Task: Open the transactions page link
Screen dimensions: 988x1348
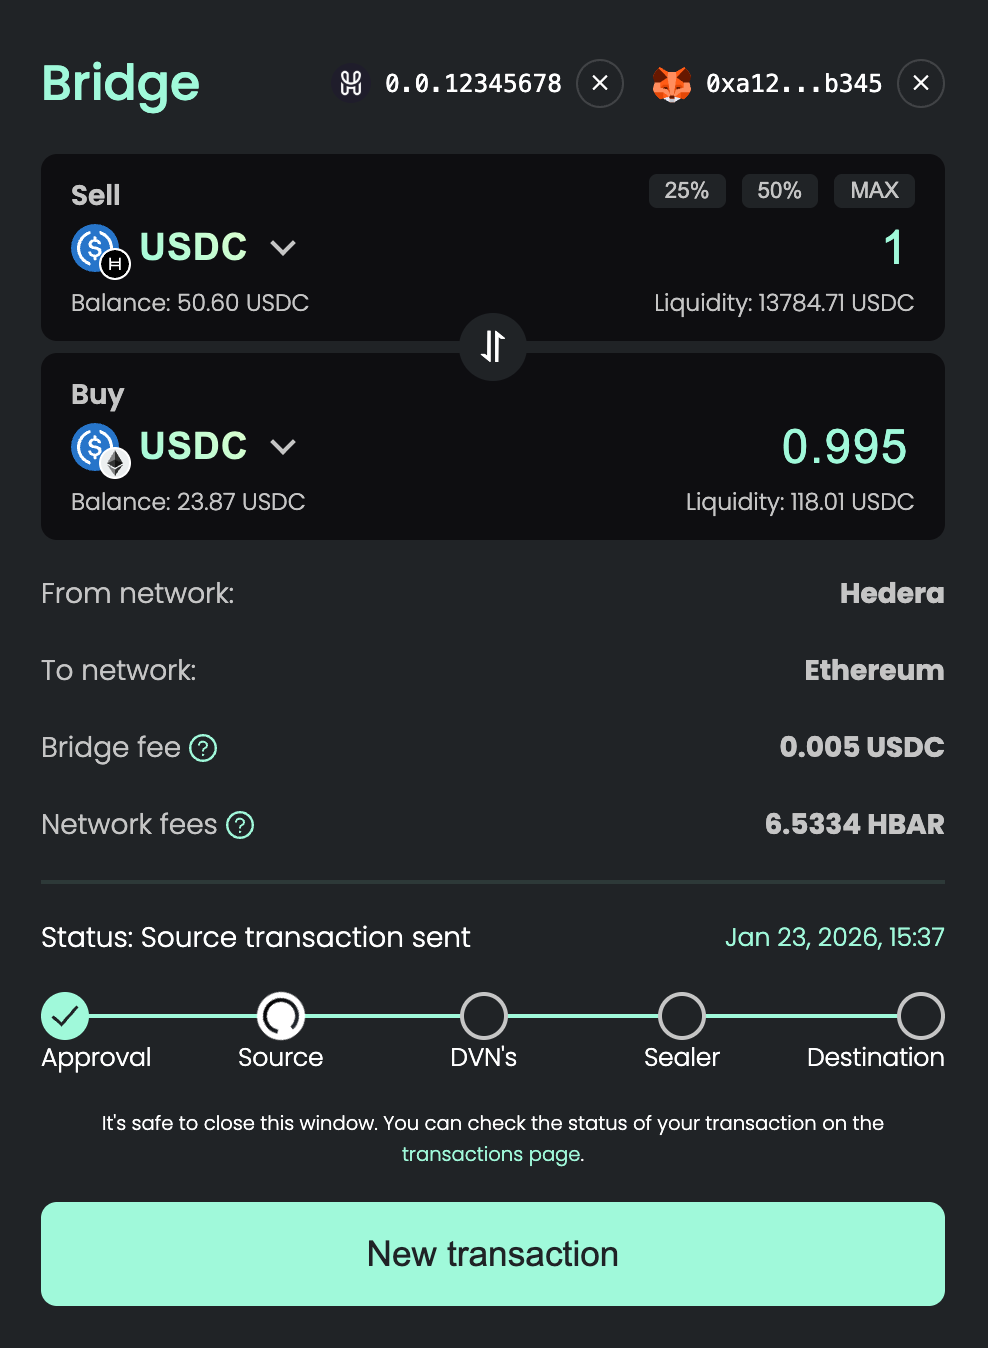Action: 492,1154
